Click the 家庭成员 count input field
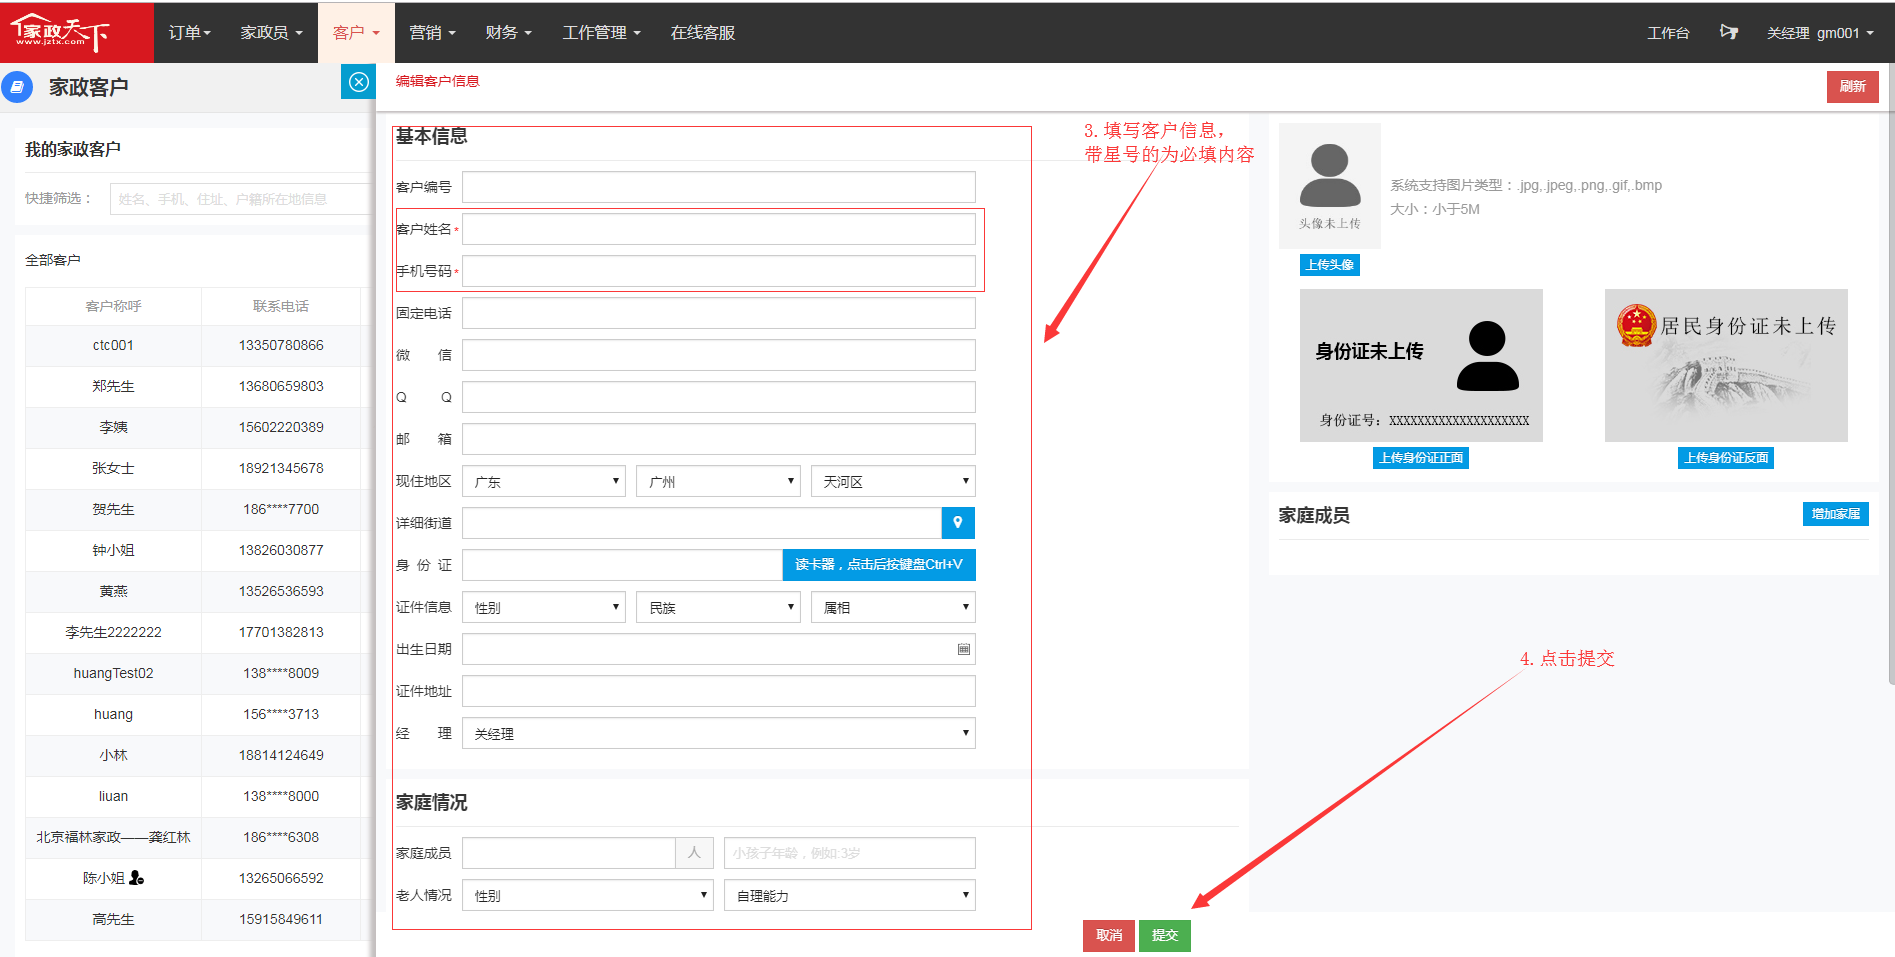 [569, 853]
